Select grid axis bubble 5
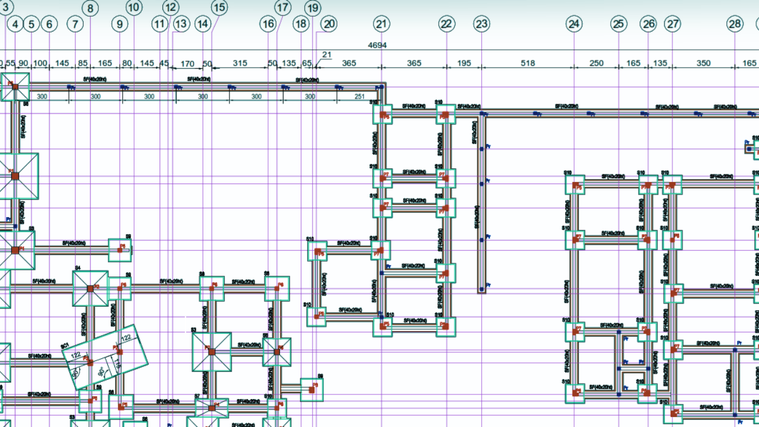759x427 pixels. coord(31,24)
